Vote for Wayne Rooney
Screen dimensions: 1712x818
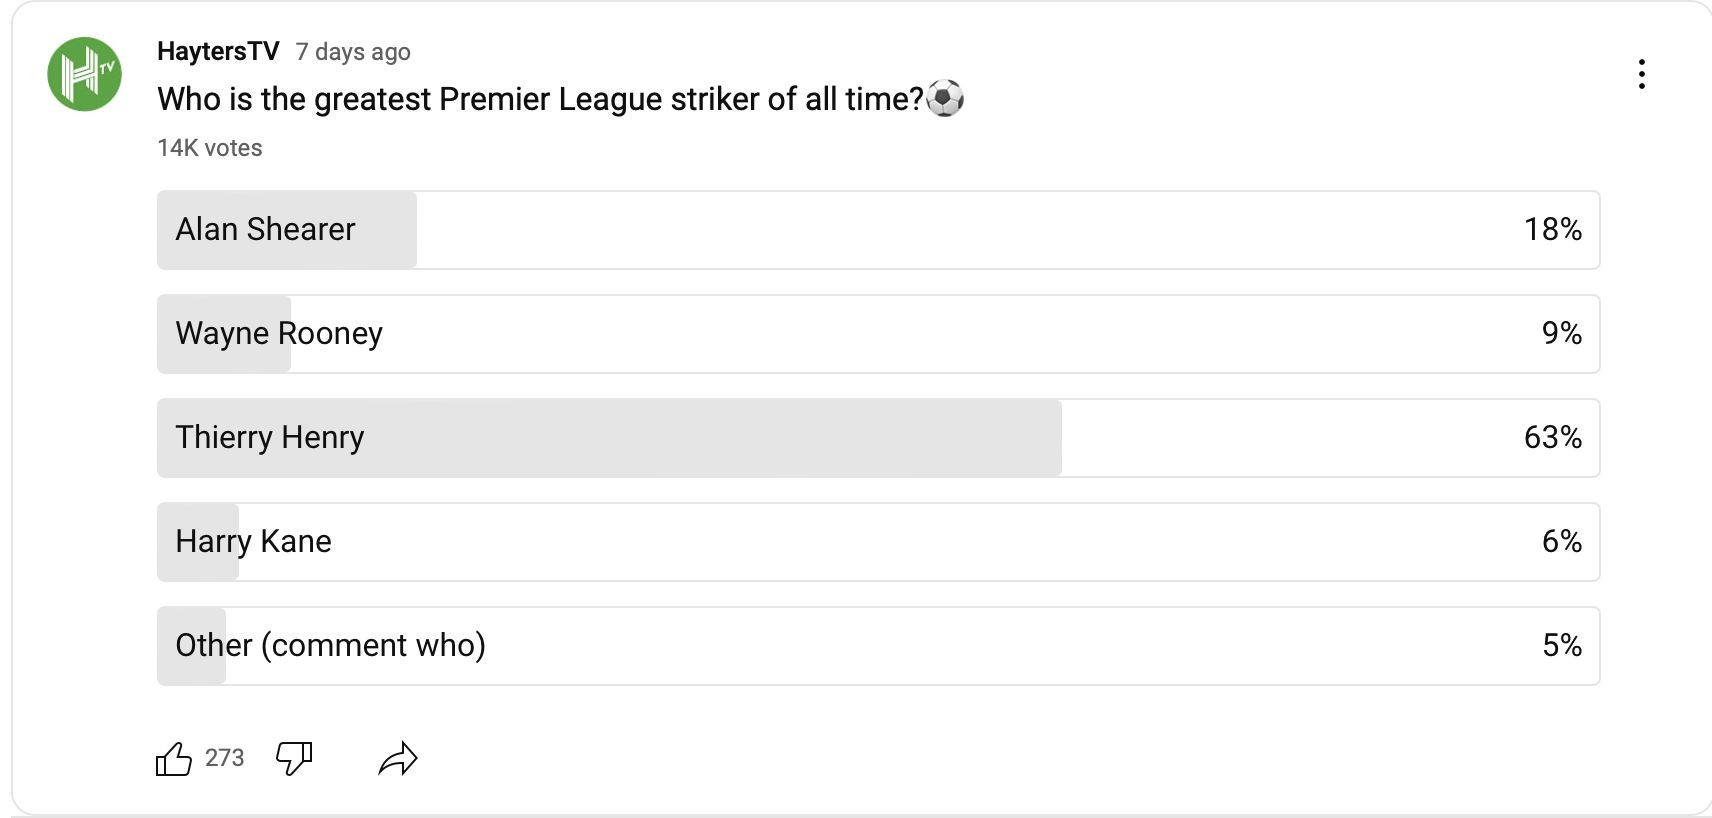tap(878, 334)
